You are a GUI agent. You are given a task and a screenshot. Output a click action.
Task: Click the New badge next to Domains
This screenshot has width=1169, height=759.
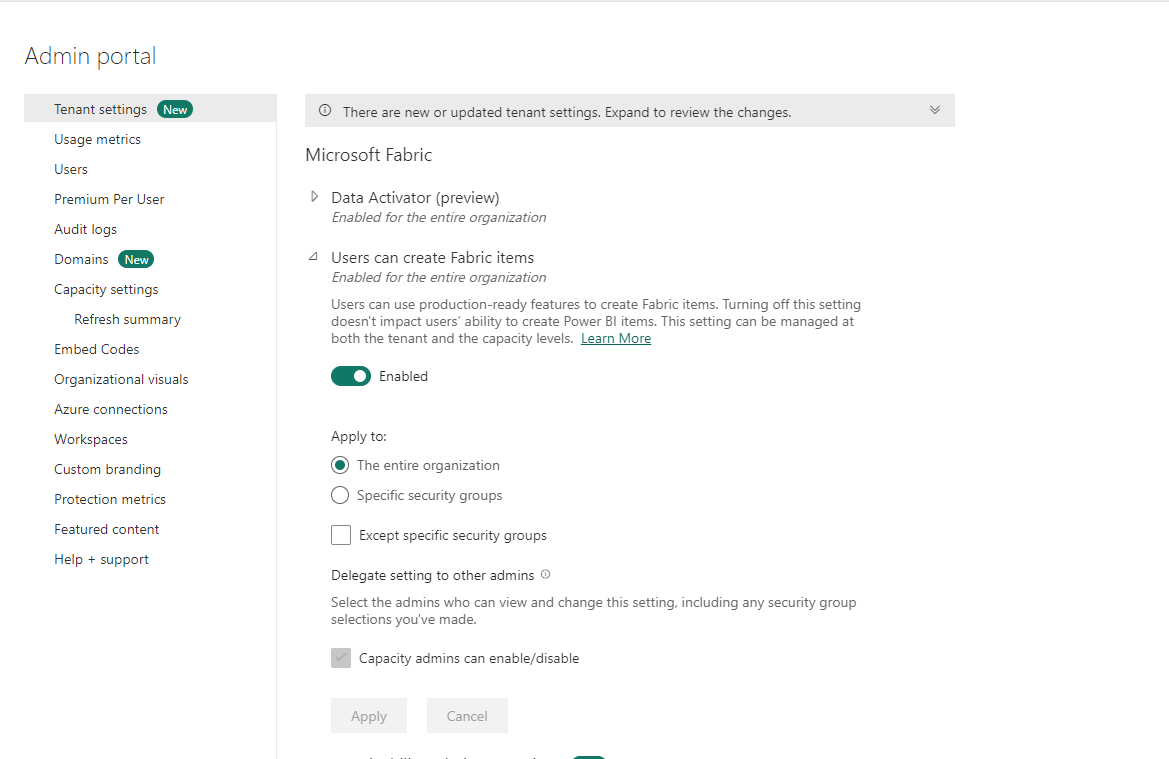click(136, 259)
